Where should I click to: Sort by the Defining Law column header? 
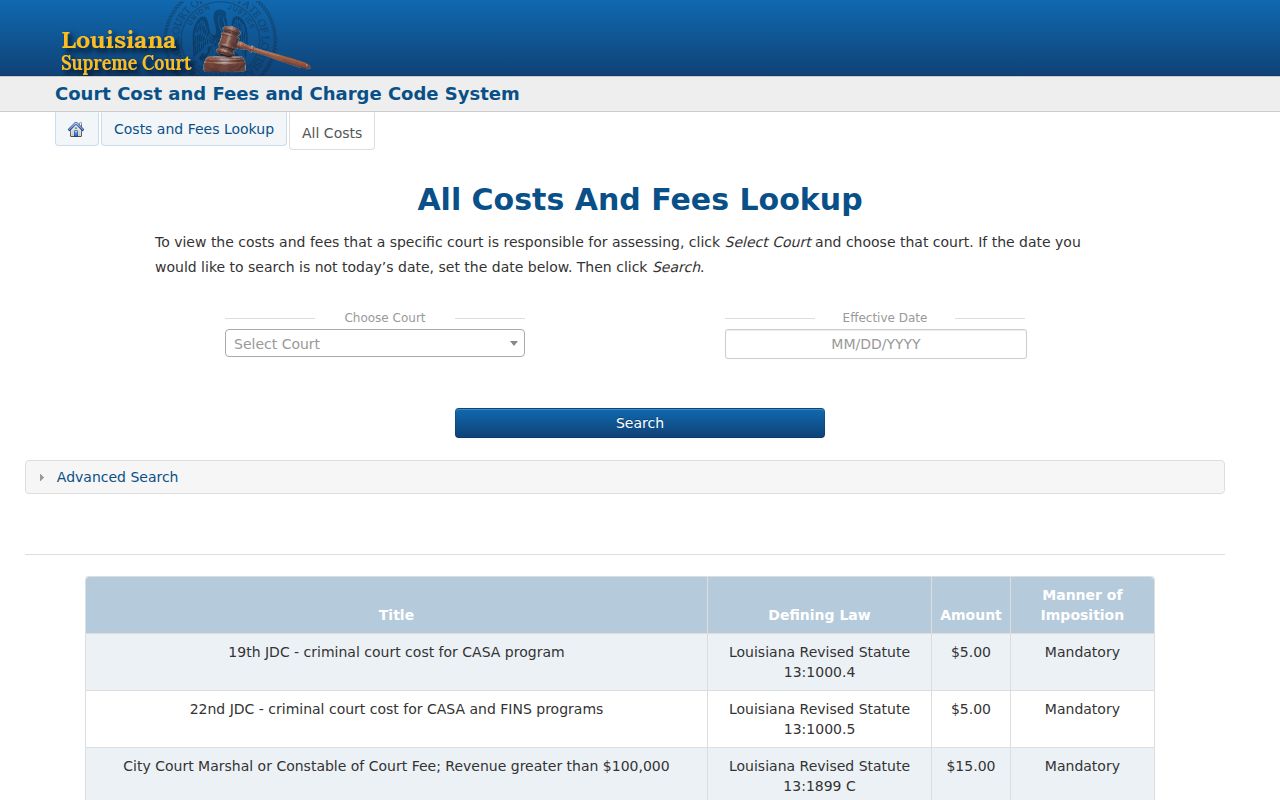[x=819, y=605]
